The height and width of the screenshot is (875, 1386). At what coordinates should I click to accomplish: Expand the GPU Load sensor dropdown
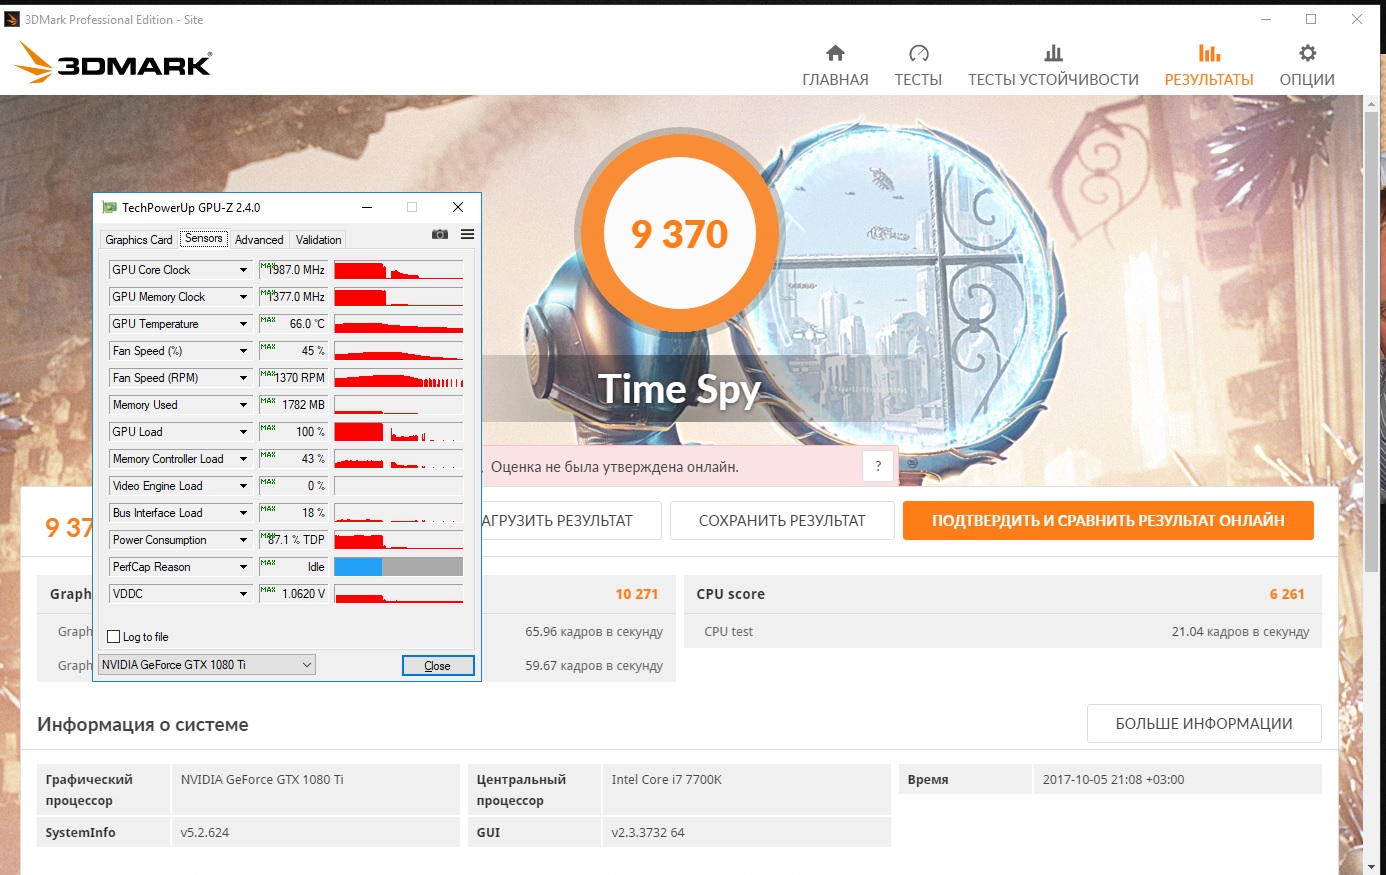(243, 432)
